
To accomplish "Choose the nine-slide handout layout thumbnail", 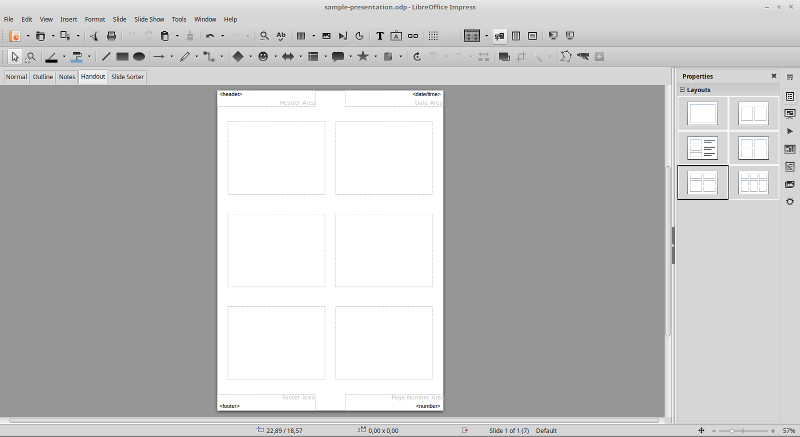I will pos(753,182).
